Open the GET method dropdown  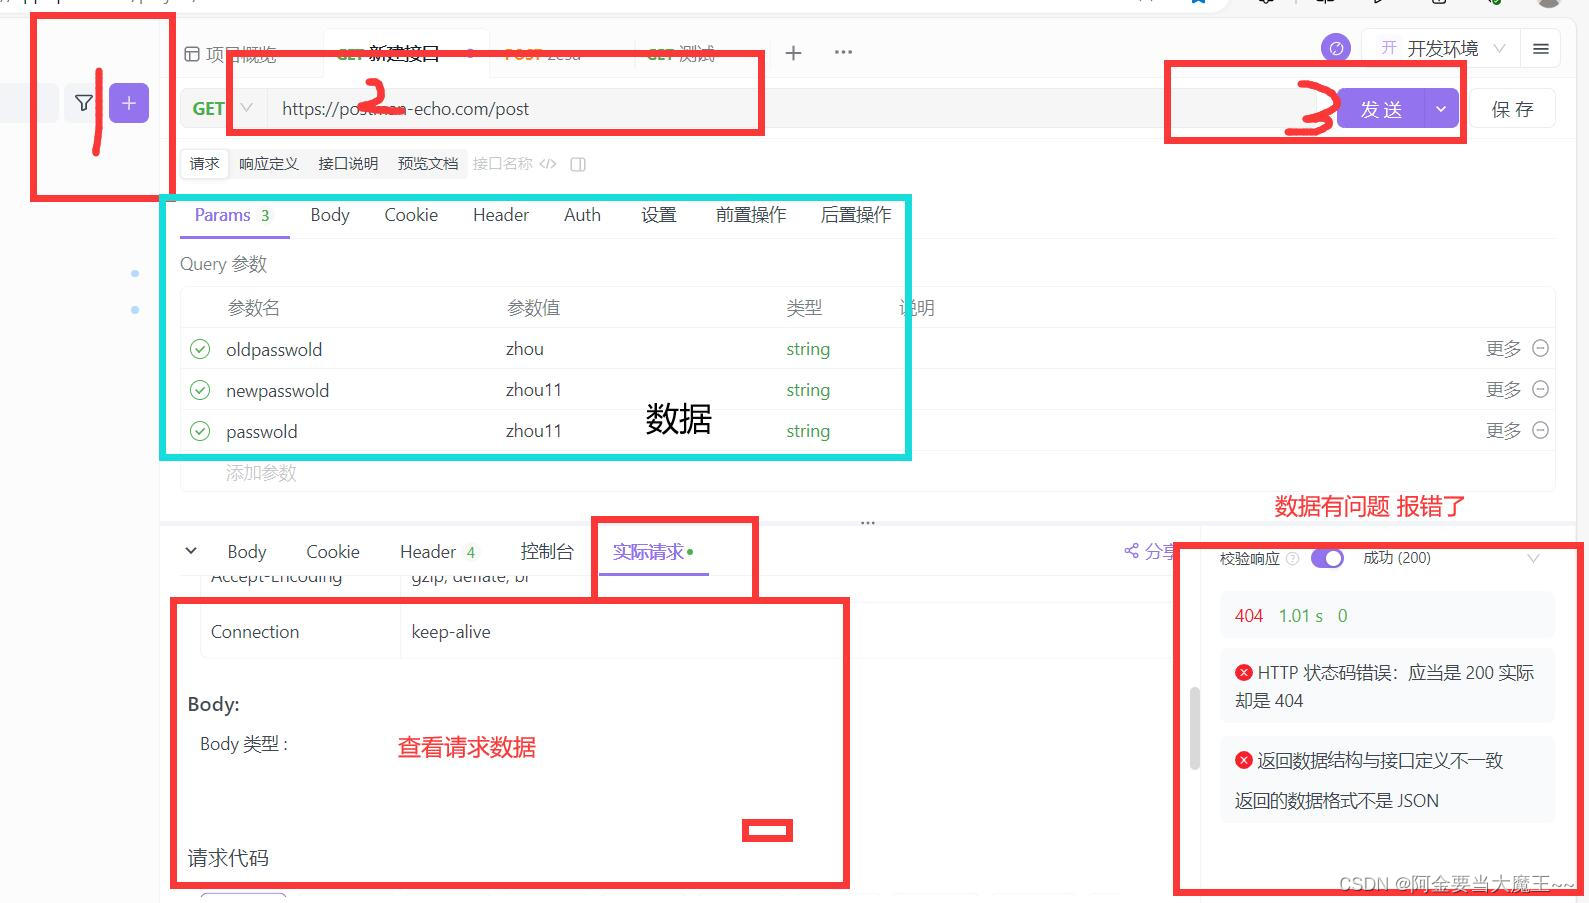[223, 108]
